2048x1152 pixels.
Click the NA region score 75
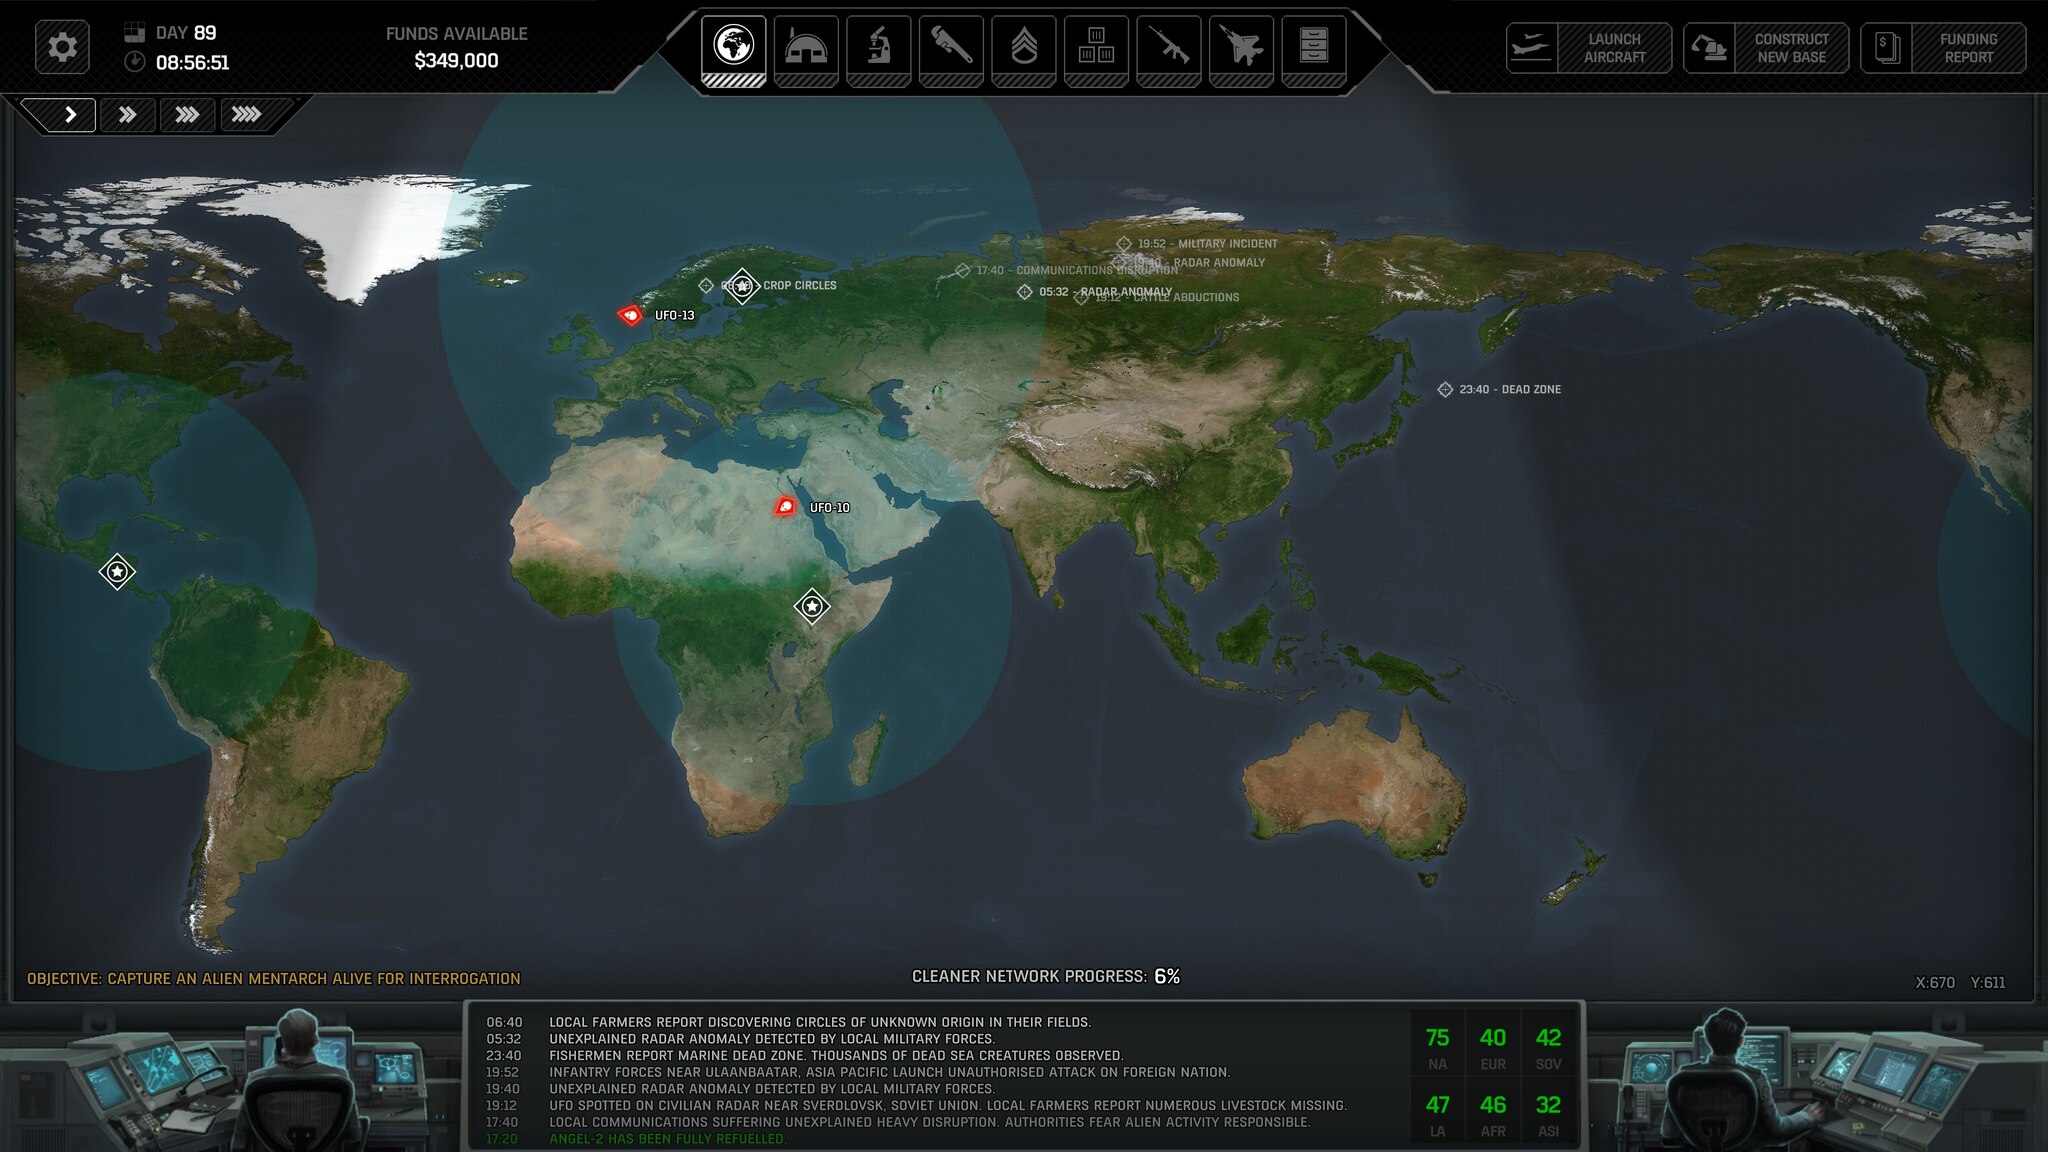click(x=1437, y=1038)
